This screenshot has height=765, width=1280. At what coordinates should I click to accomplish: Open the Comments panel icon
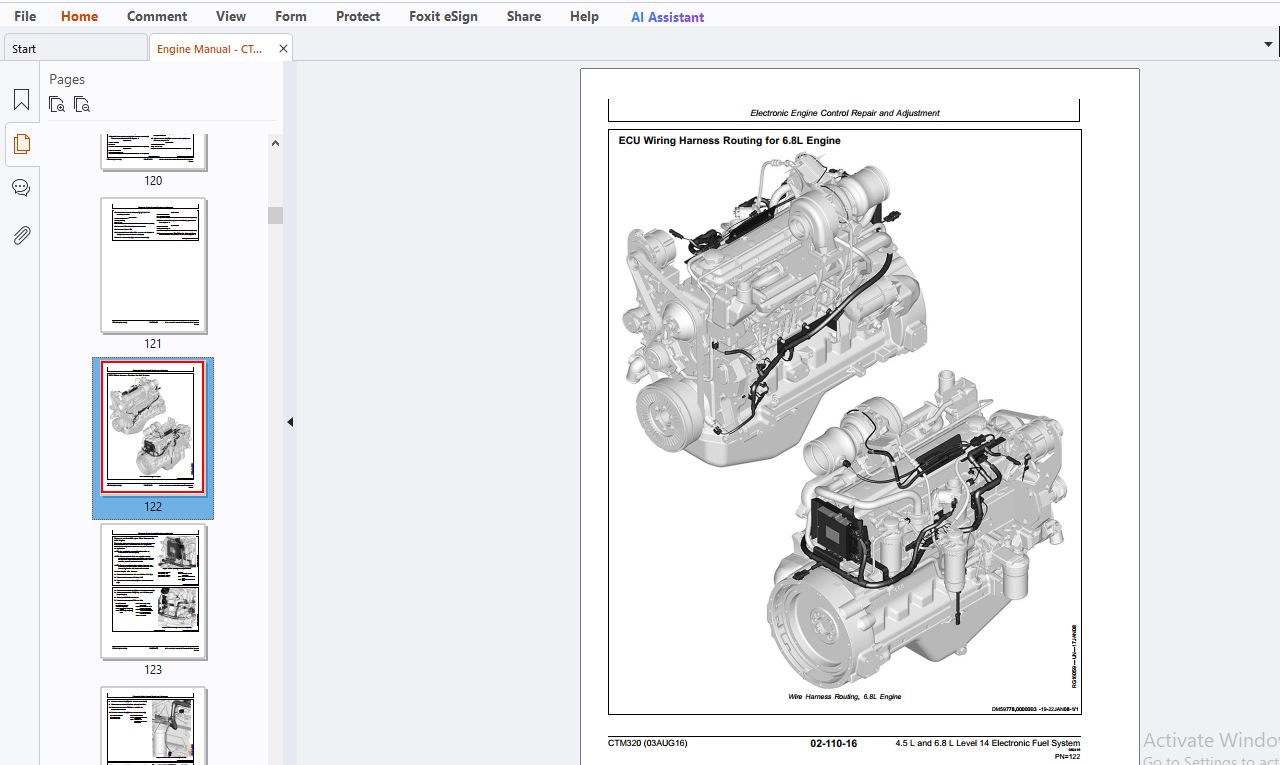(21, 188)
